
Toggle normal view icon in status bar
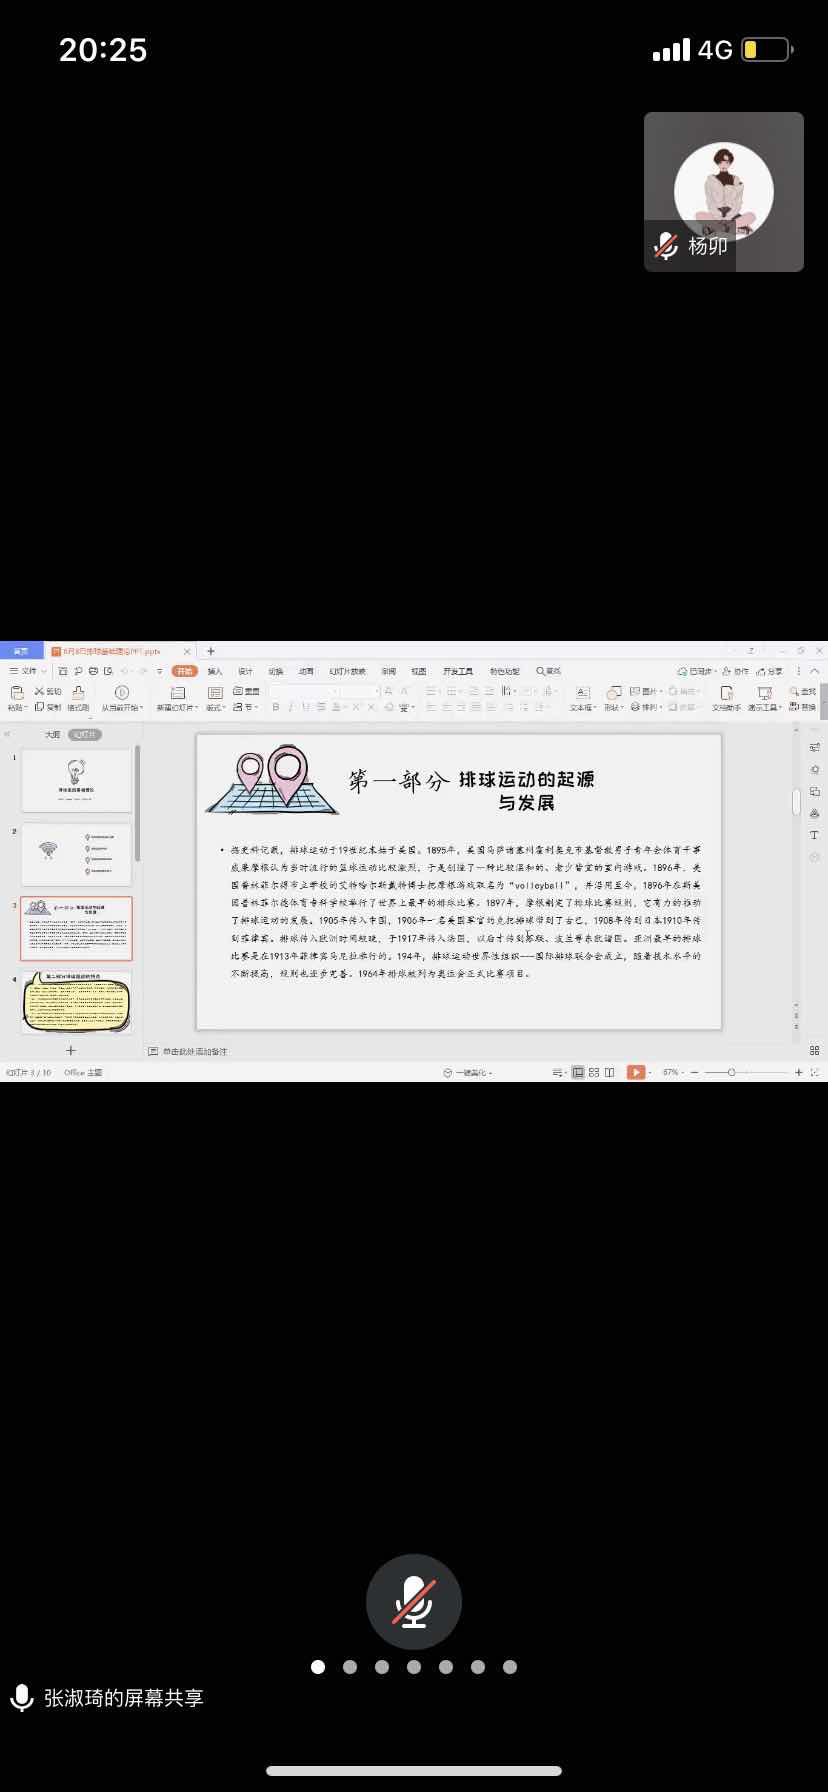point(578,1072)
